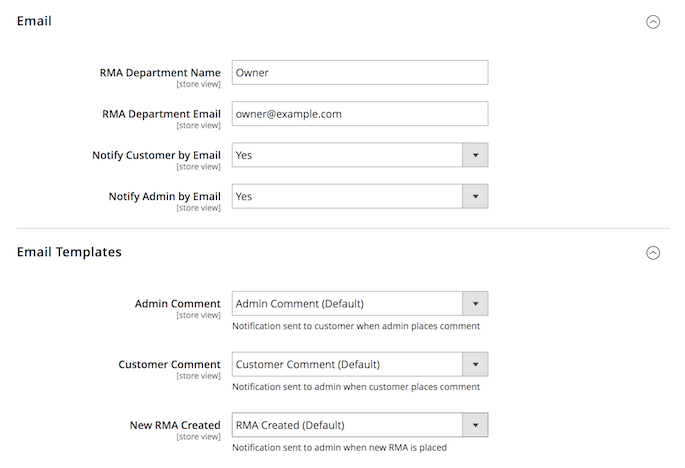Collapse the Email section chevron icon
Screen dimensions: 685x468
[x=653, y=22]
